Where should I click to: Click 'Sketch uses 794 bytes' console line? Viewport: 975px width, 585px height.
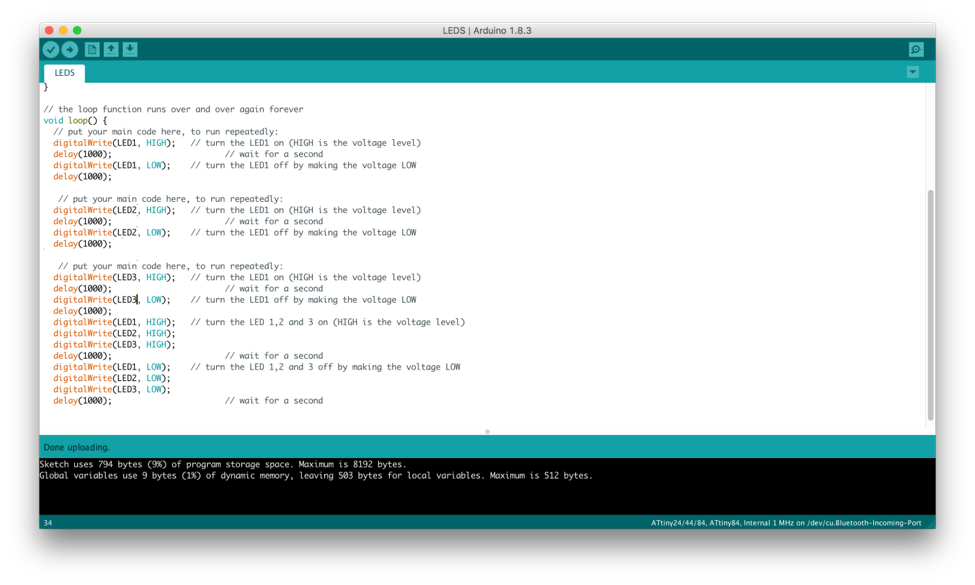[x=223, y=464]
